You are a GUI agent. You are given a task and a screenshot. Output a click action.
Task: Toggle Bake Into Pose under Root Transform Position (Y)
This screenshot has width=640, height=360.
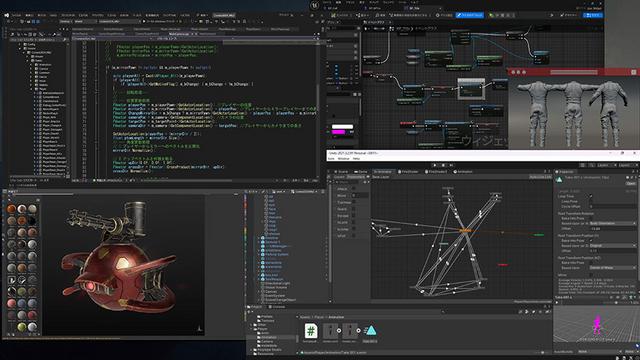[591, 240]
